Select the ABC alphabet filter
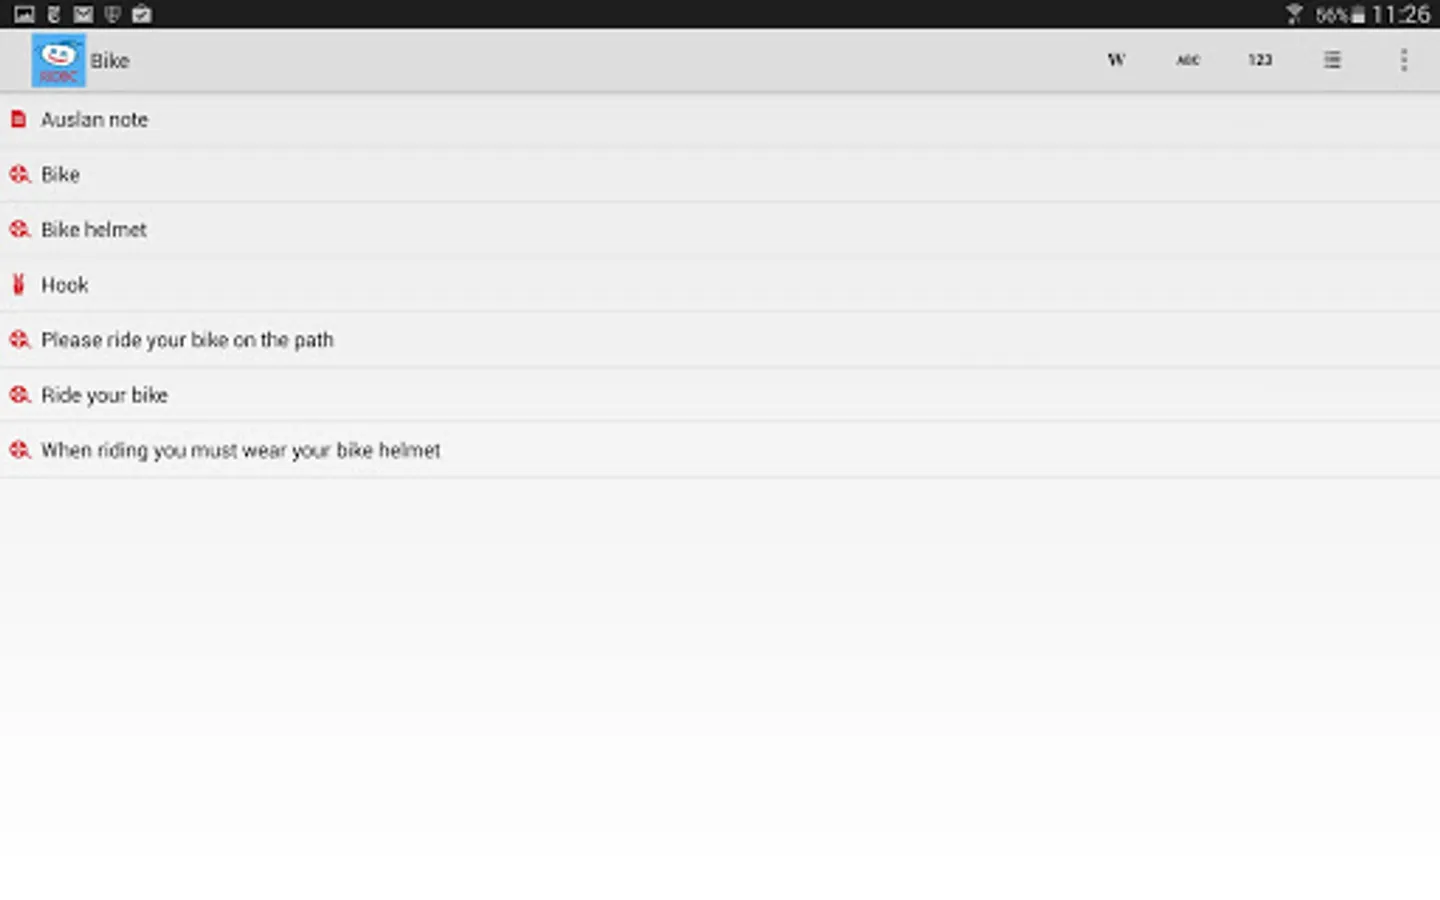The height and width of the screenshot is (900, 1440). pos(1188,60)
